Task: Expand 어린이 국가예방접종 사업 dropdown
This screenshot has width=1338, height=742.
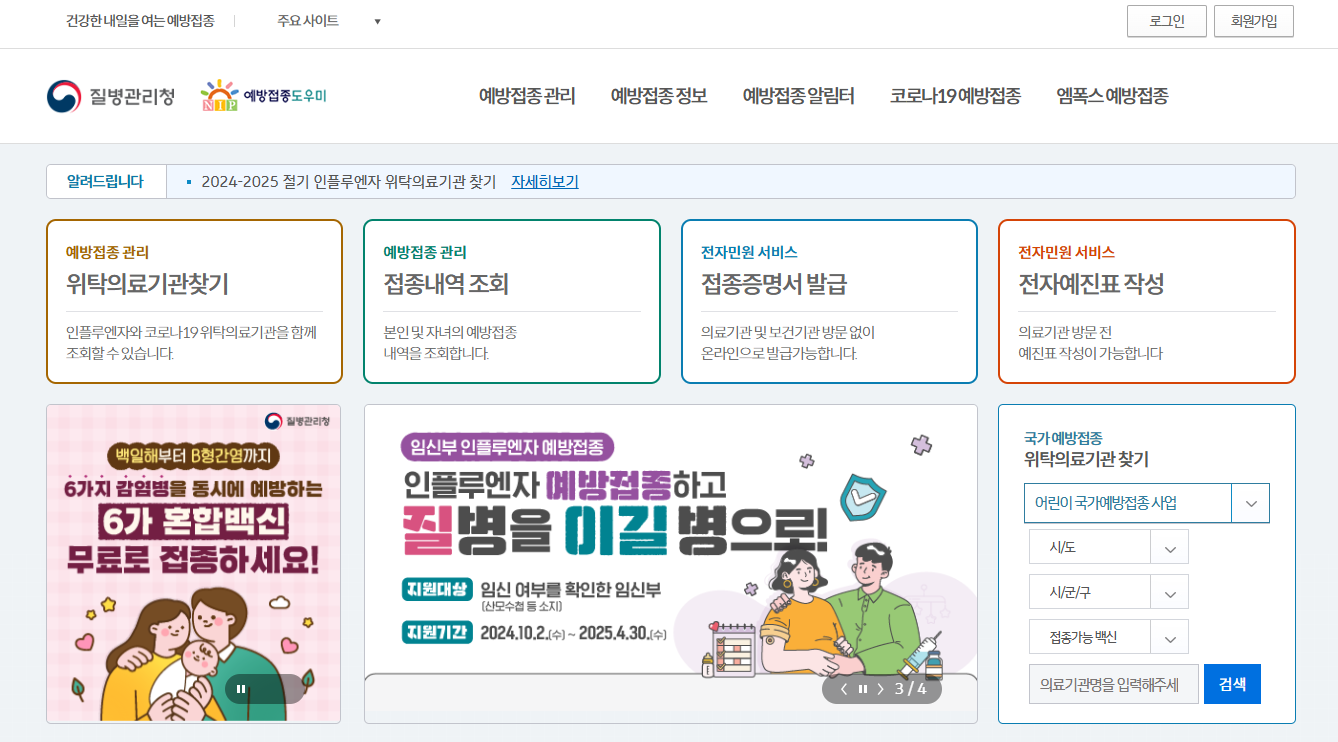Action: (x=1147, y=503)
